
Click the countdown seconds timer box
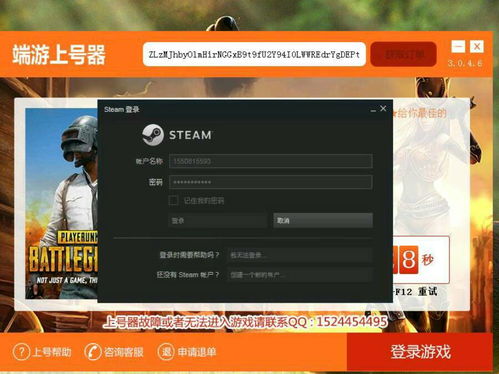pos(421,260)
